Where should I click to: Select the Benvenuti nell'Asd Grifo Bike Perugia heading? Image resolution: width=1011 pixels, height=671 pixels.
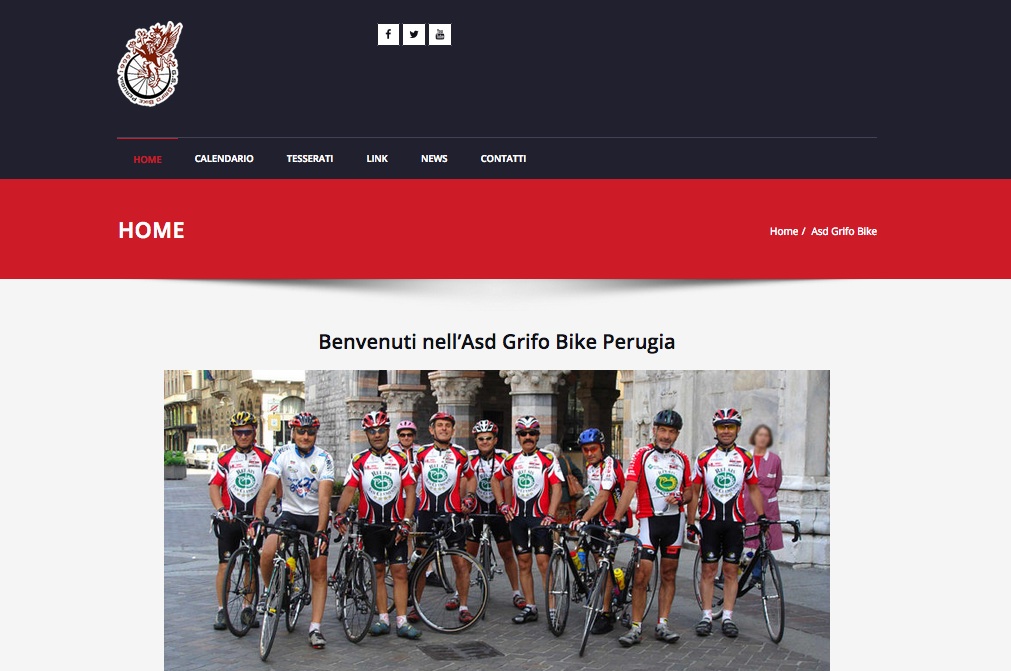pos(496,342)
